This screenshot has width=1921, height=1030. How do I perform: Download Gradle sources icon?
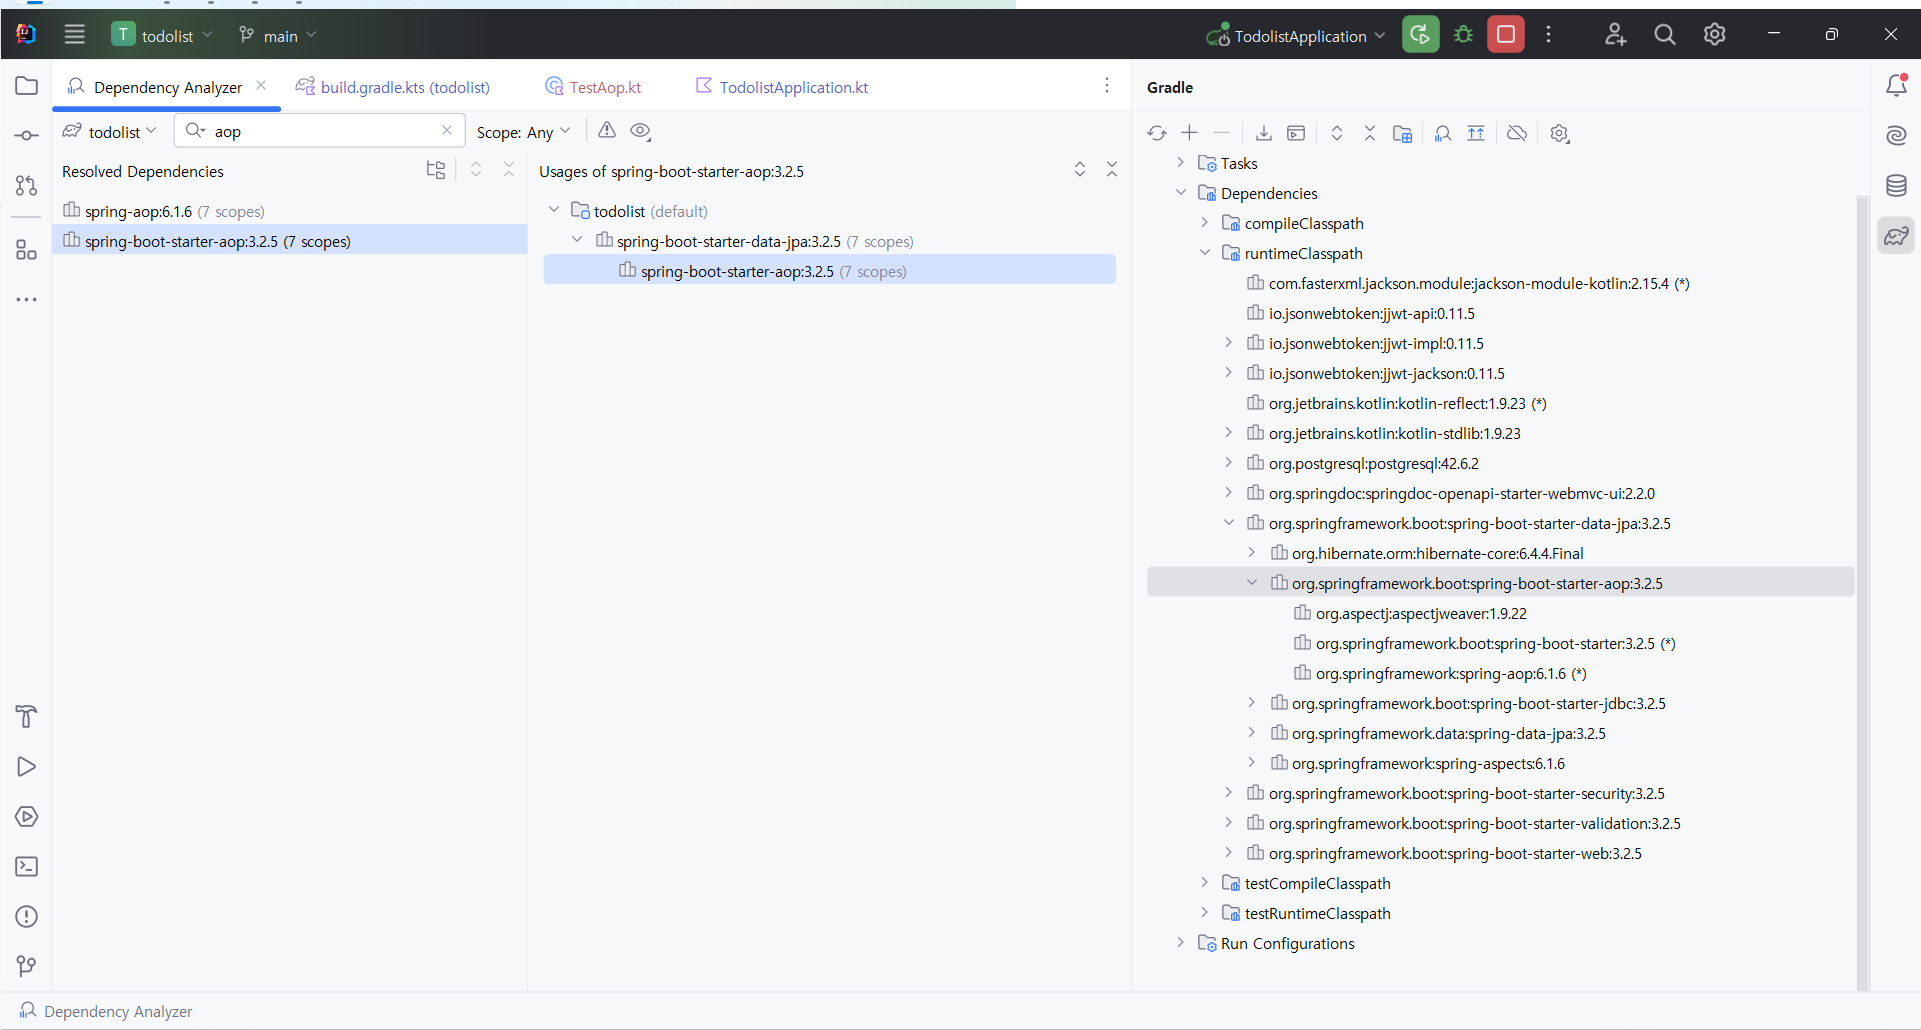(1264, 133)
